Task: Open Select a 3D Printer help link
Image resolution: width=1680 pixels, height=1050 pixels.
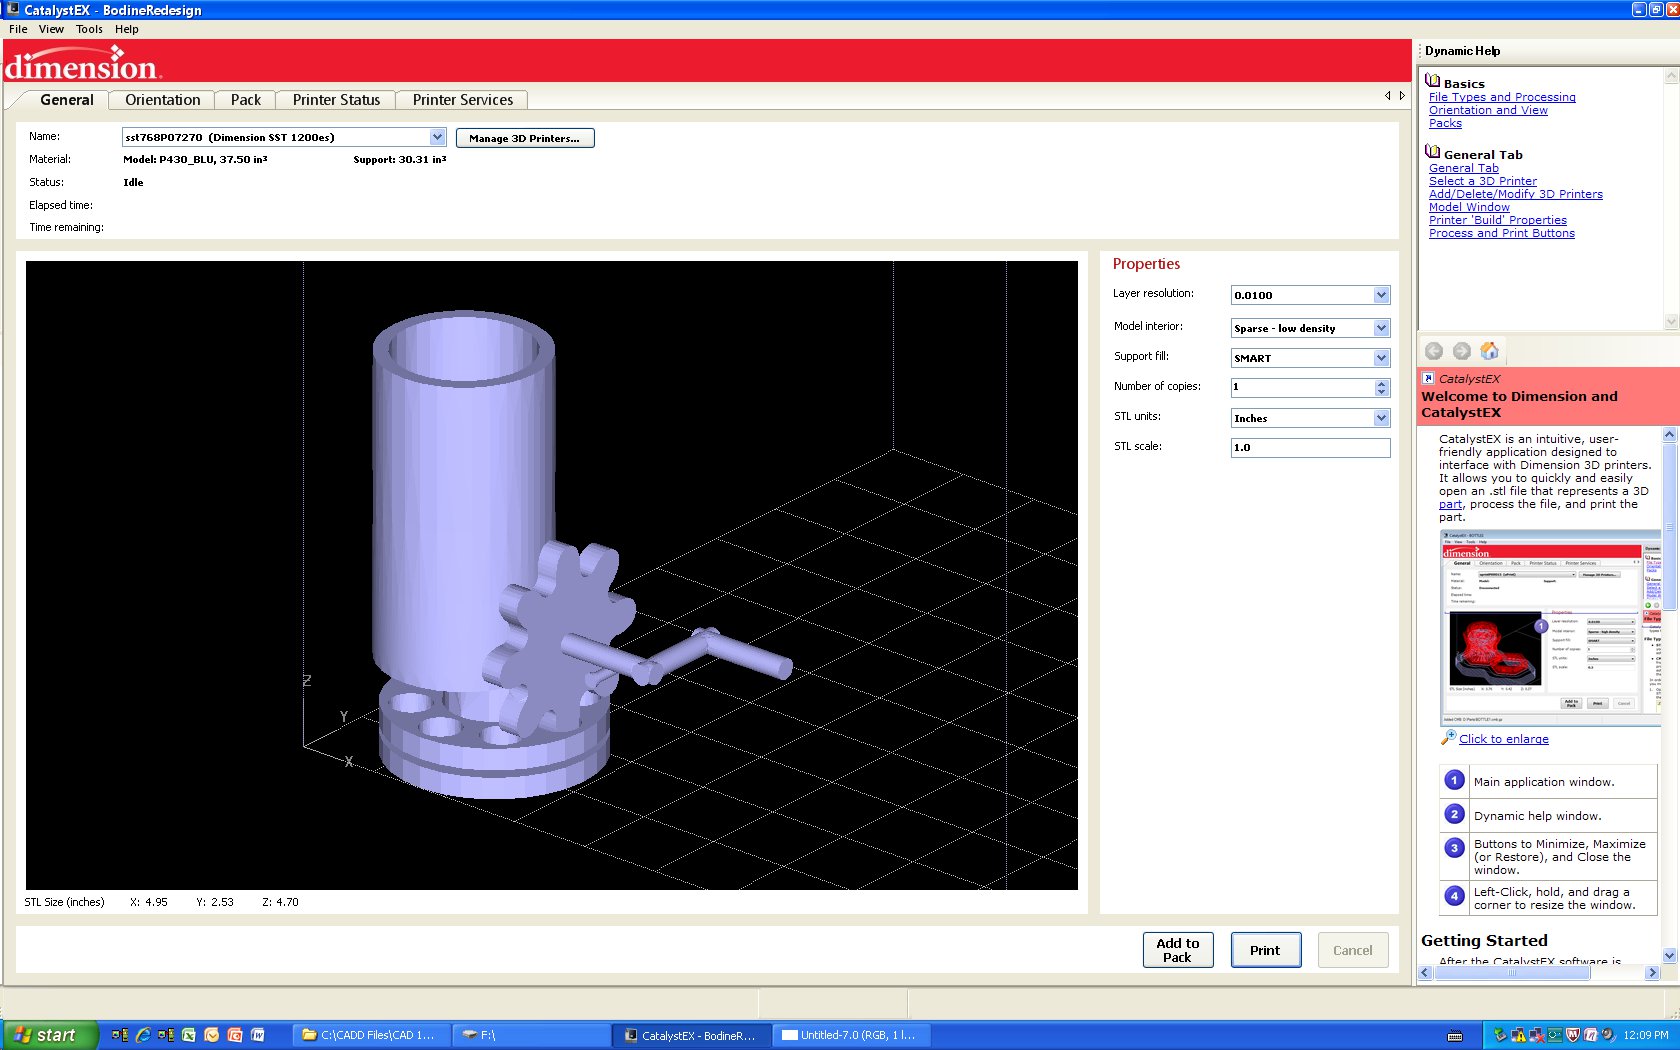Action: click(x=1483, y=181)
